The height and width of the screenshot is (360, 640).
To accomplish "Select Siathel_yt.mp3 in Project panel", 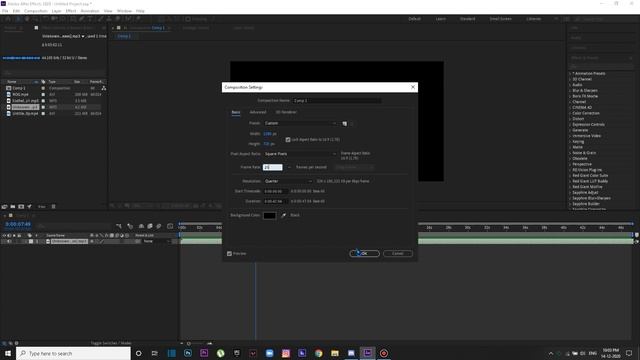I will click(x=25, y=101).
